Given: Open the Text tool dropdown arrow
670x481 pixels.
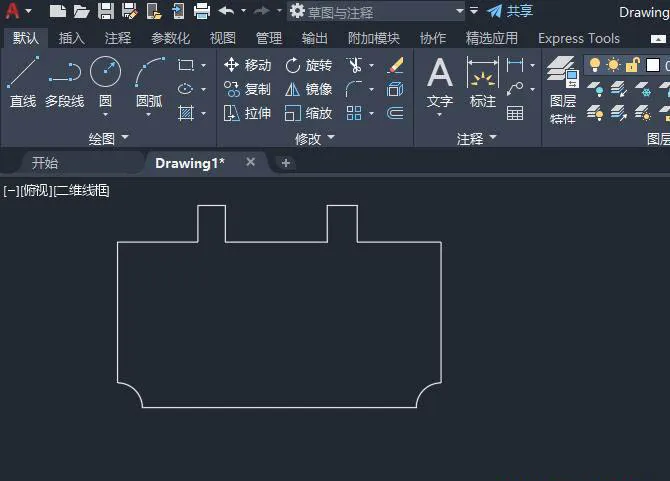Looking at the screenshot, I should [x=439, y=115].
